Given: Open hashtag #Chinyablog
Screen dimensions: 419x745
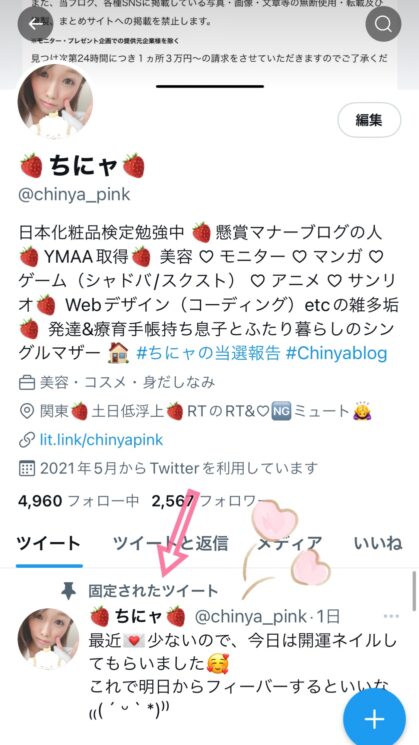Looking at the screenshot, I should click(x=336, y=353).
